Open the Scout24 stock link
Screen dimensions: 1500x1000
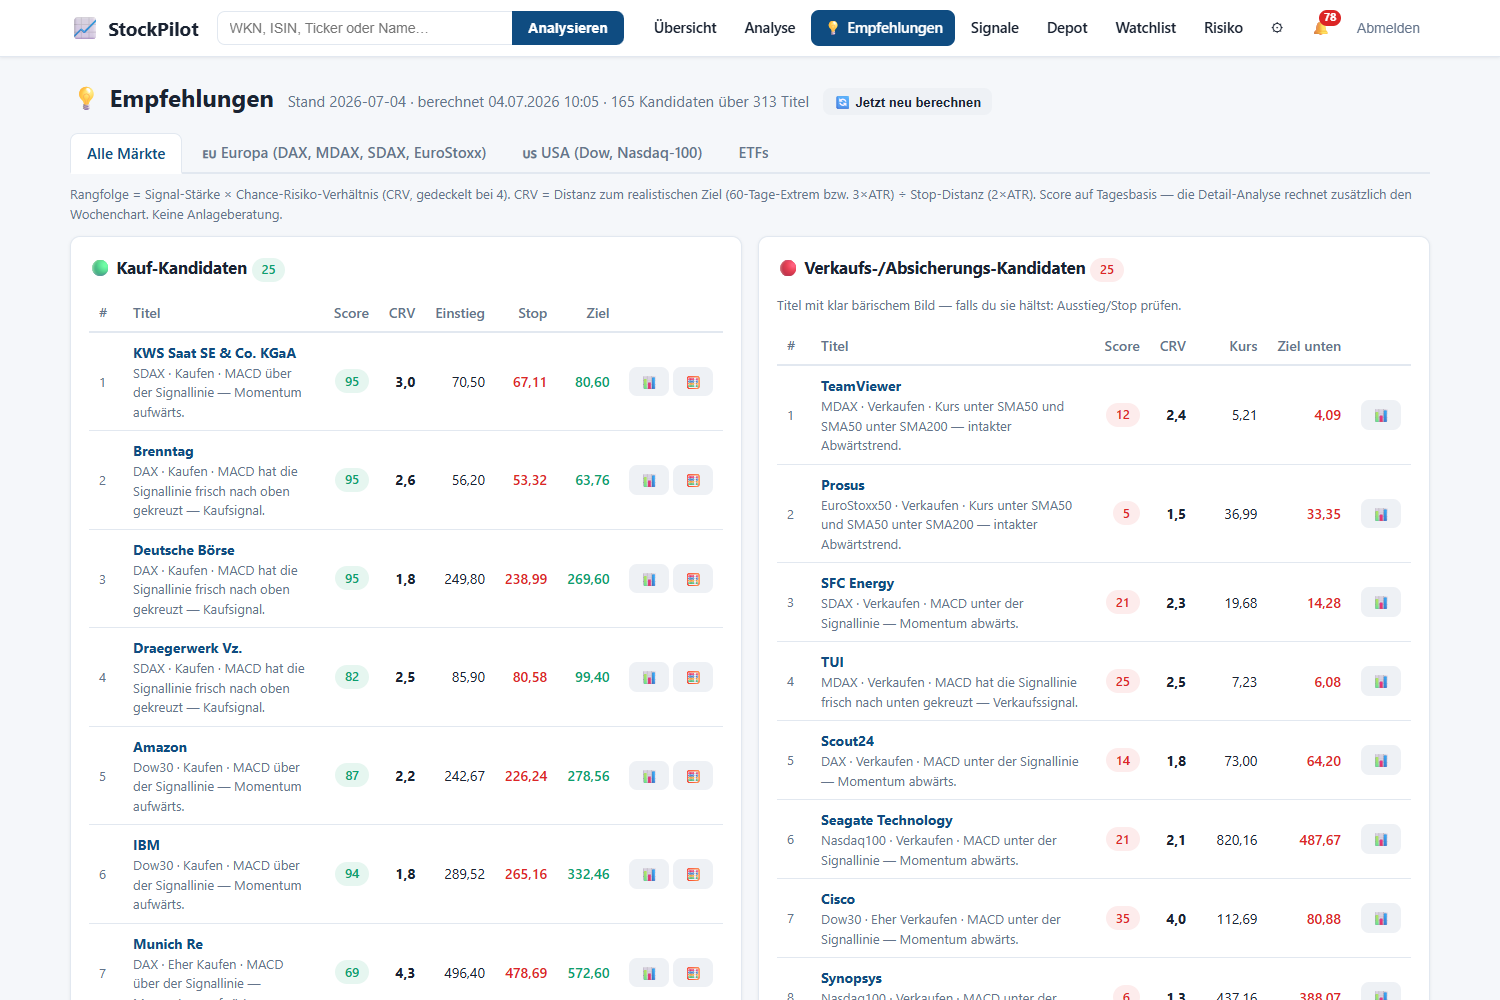847,741
